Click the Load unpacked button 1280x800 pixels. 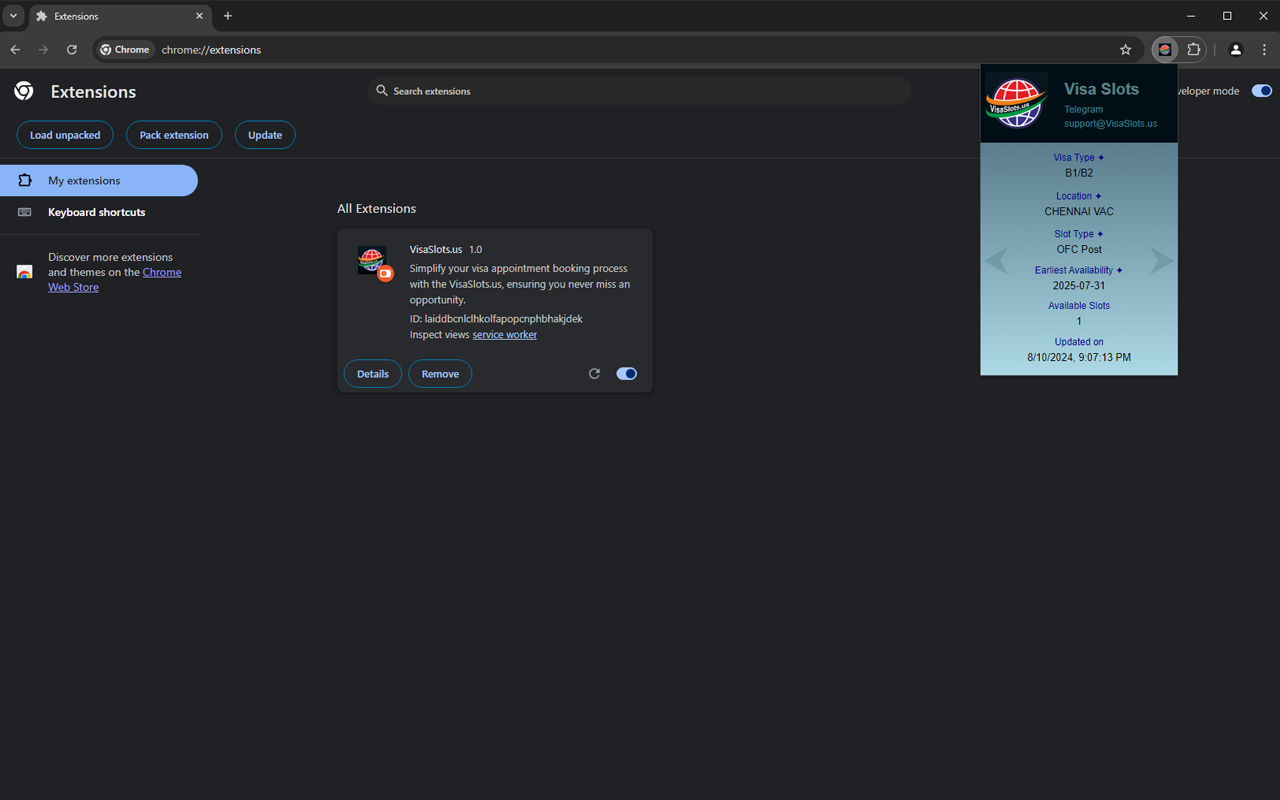(65, 135)
